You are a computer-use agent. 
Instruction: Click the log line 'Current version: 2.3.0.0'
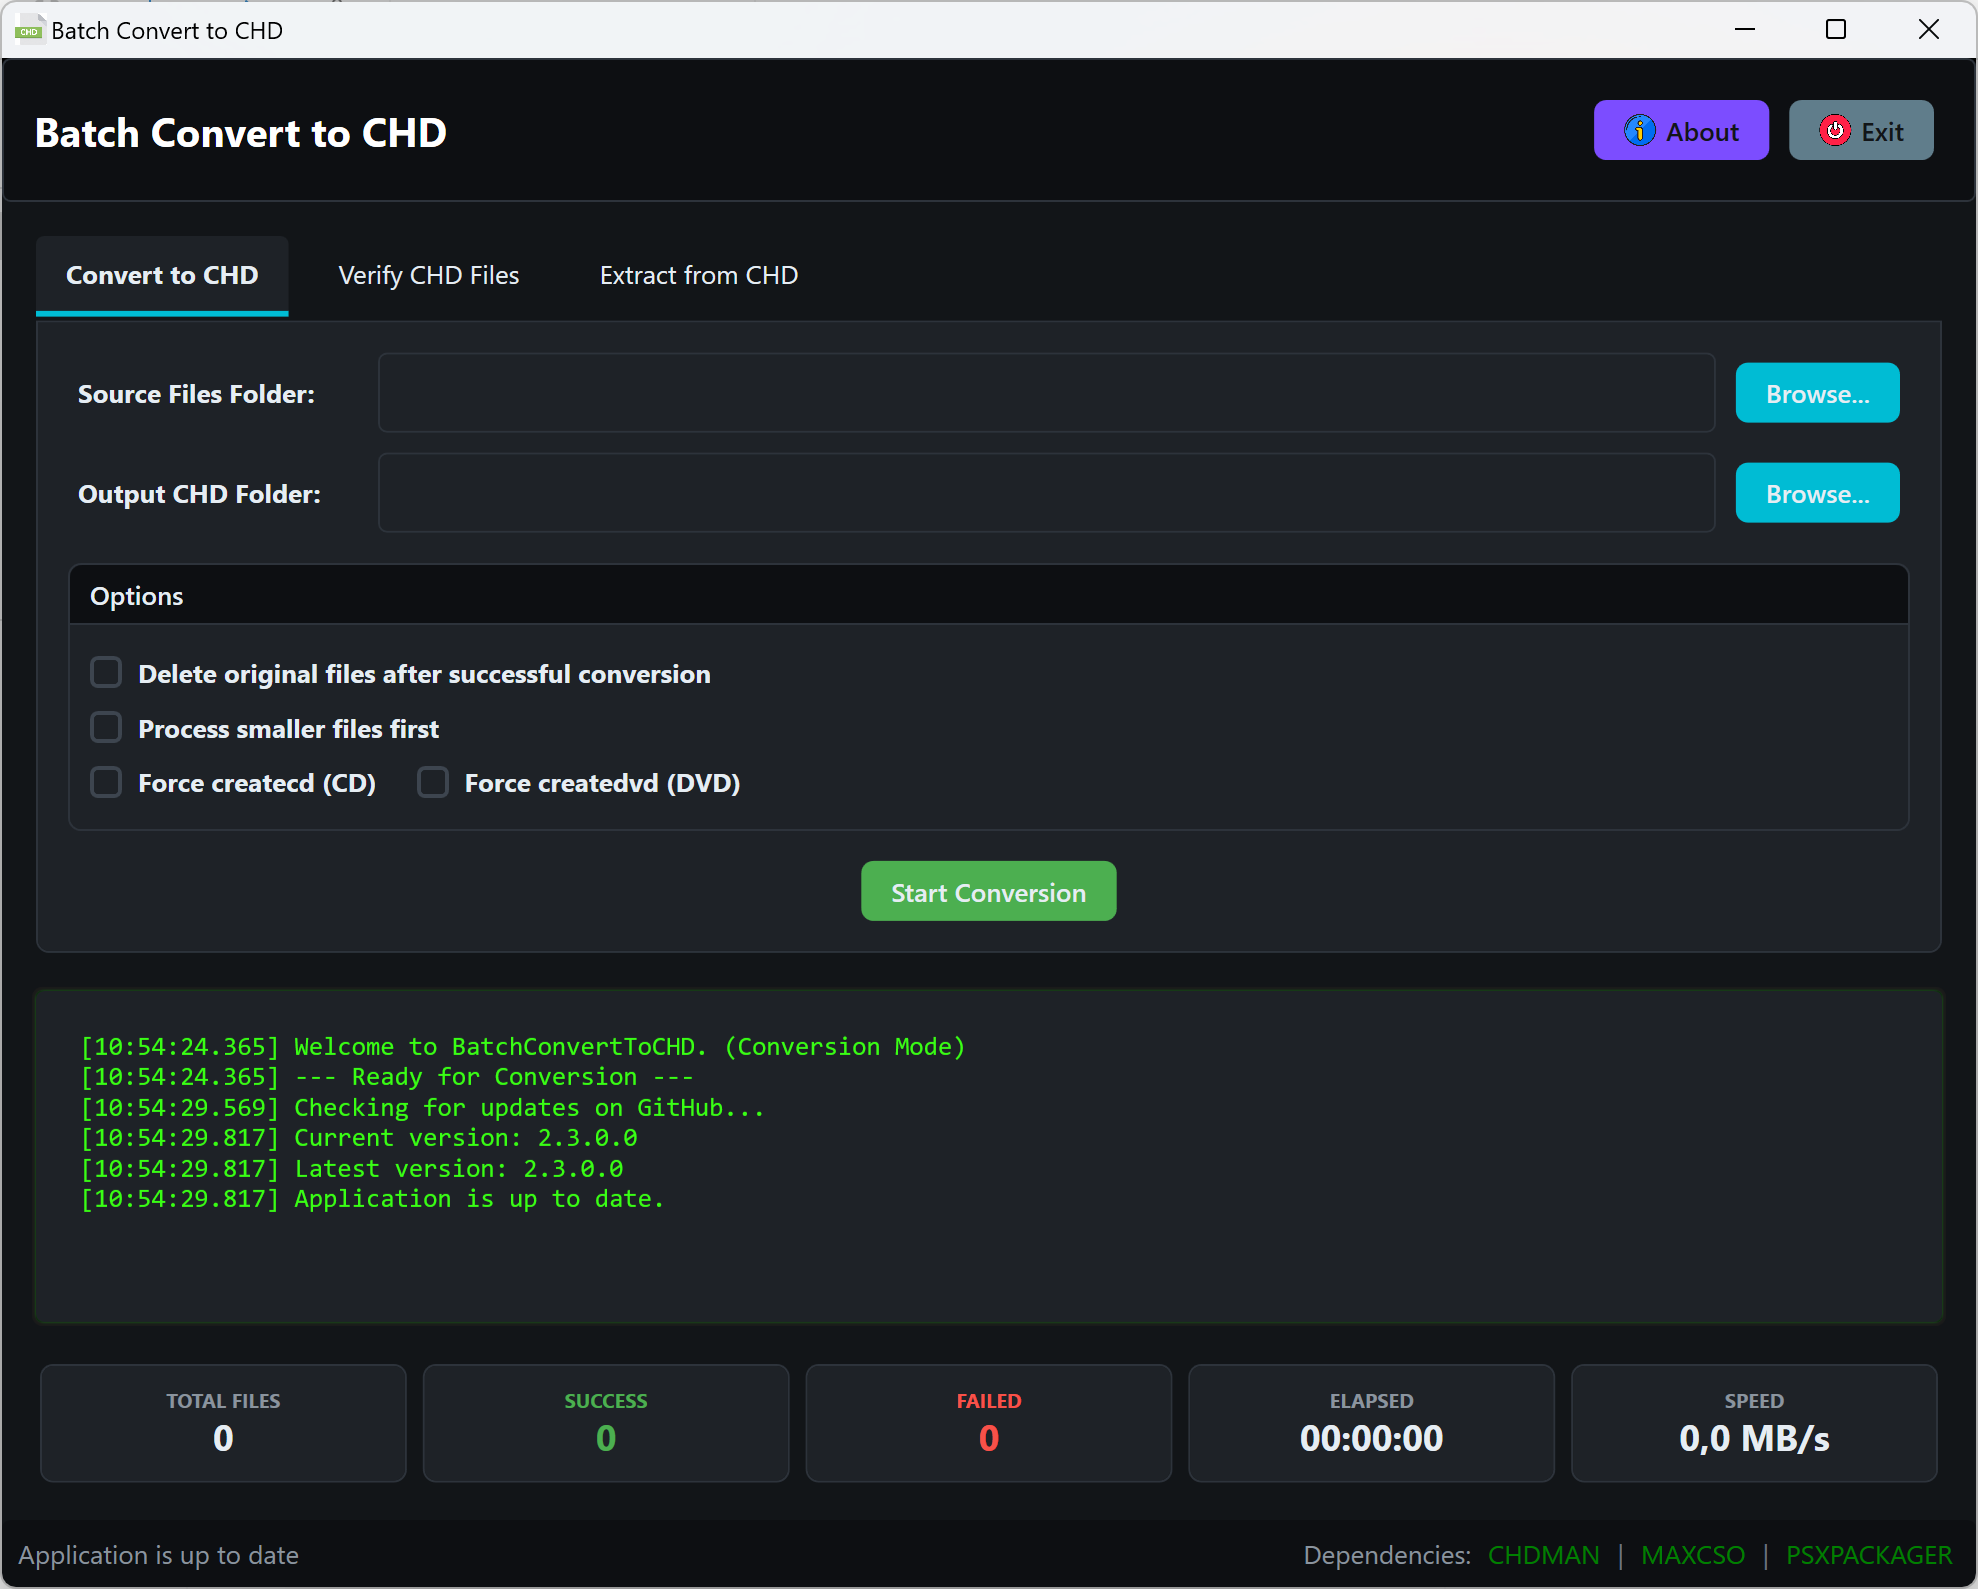[x=359, y=1138]
